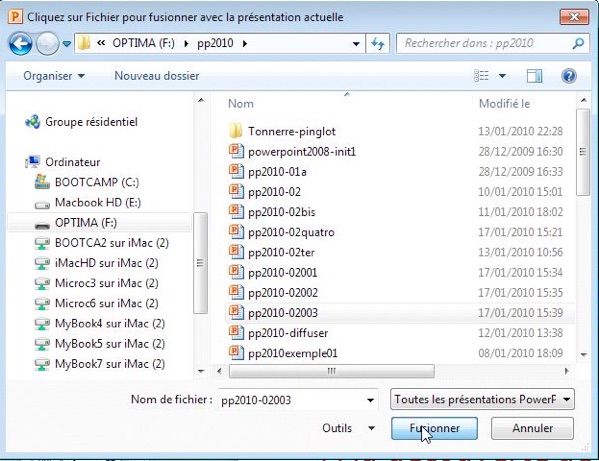Select BOOTCA2 sur iMac (2) network drive

pyautogui.click(x=112, y=243)
